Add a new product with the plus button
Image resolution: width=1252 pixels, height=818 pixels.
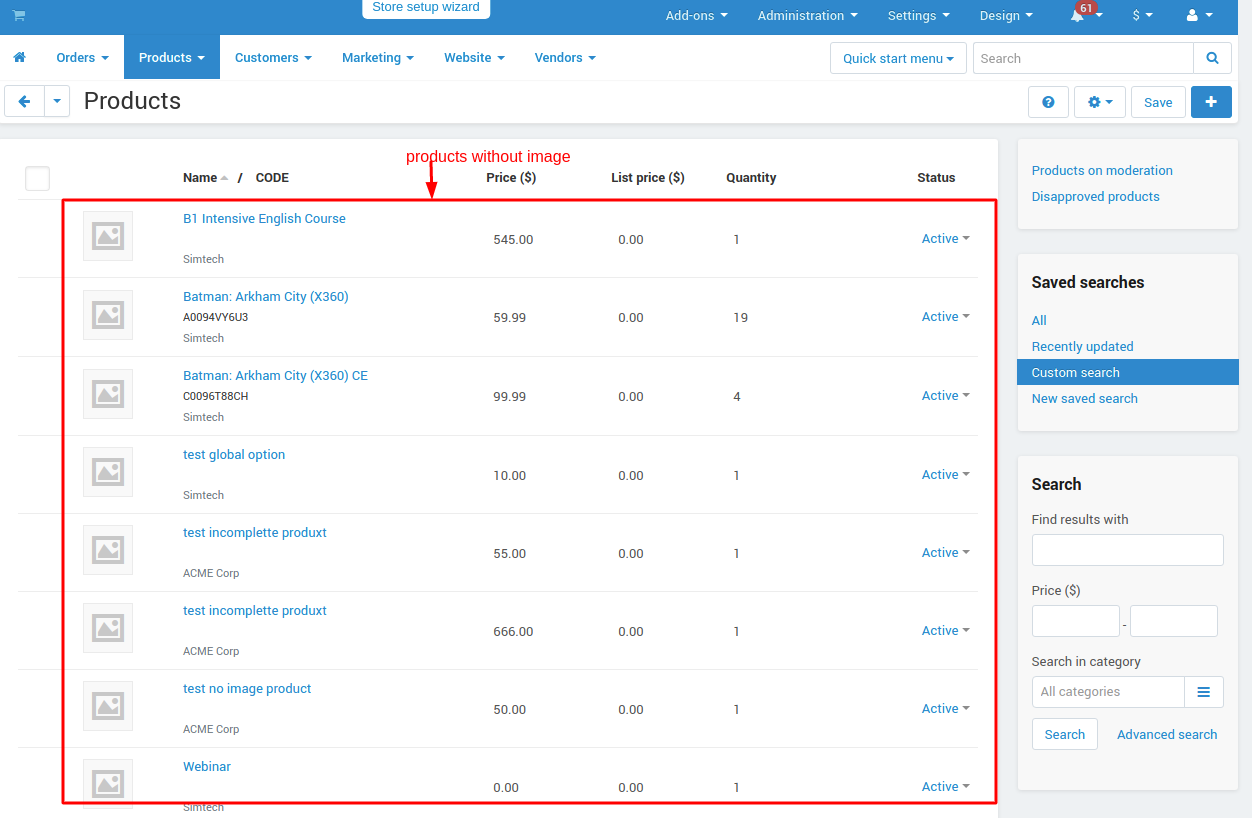1211,102
